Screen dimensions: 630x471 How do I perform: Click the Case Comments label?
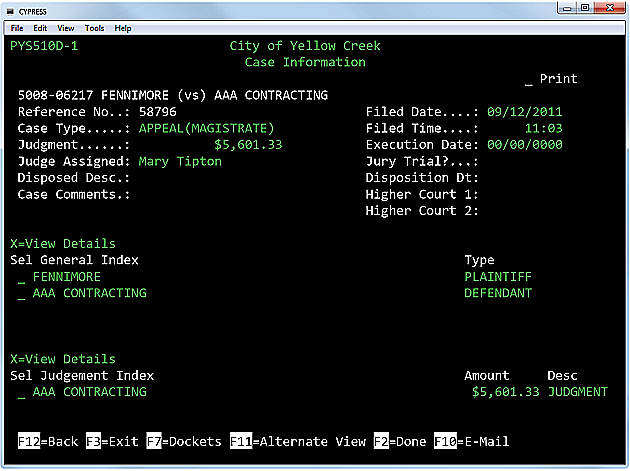pos(74,195)
